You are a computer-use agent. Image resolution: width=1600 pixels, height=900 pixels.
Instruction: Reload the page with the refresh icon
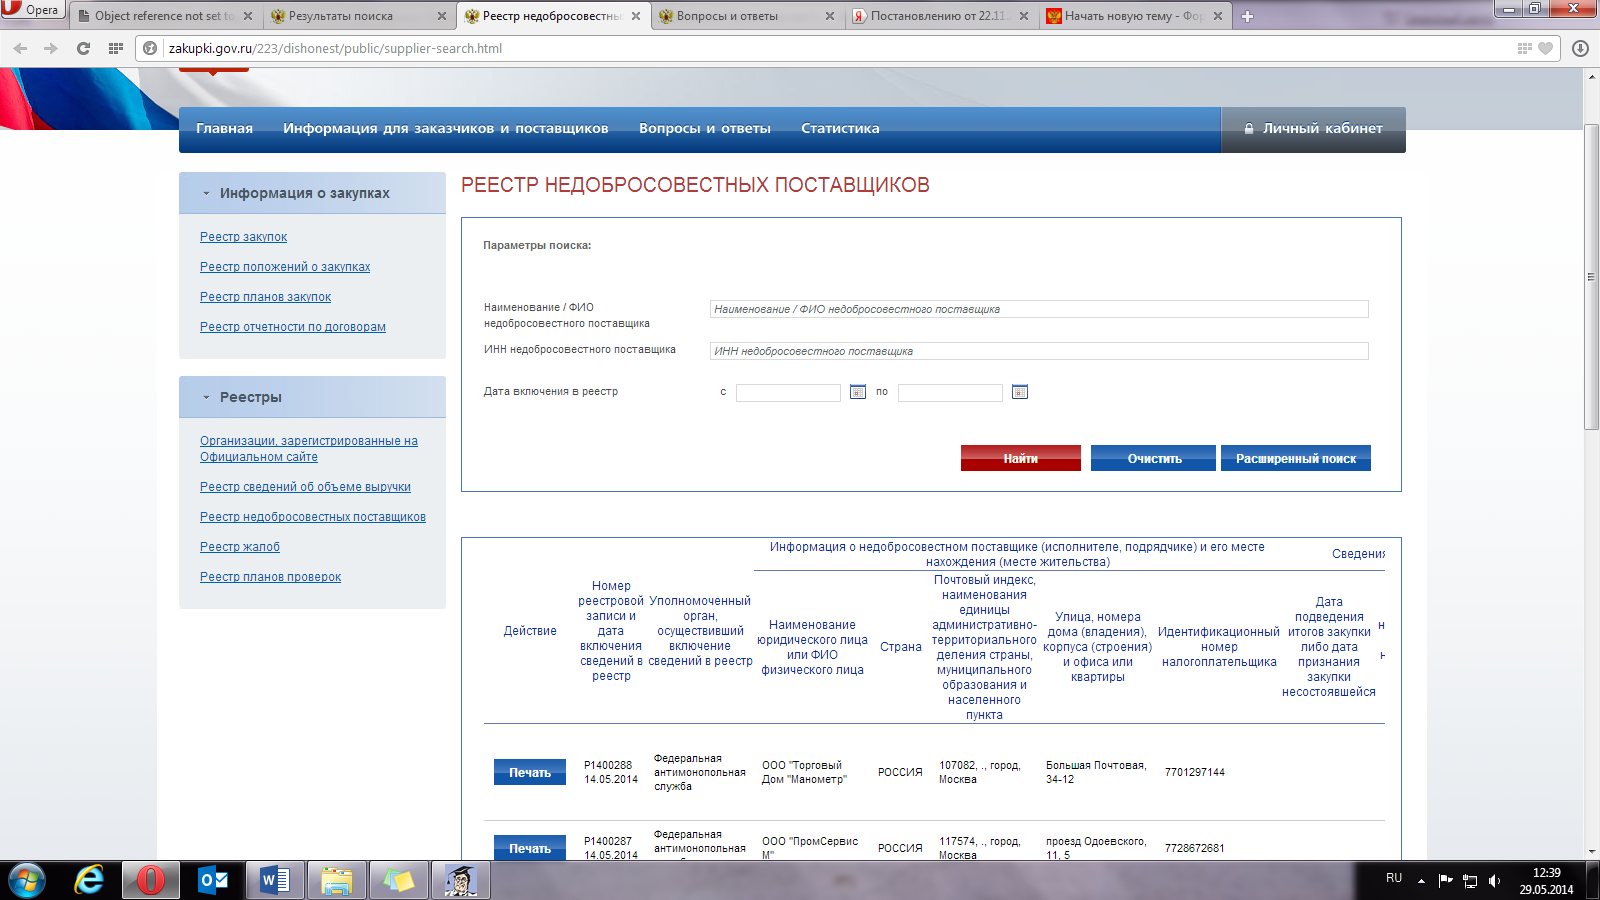(84, 48)
